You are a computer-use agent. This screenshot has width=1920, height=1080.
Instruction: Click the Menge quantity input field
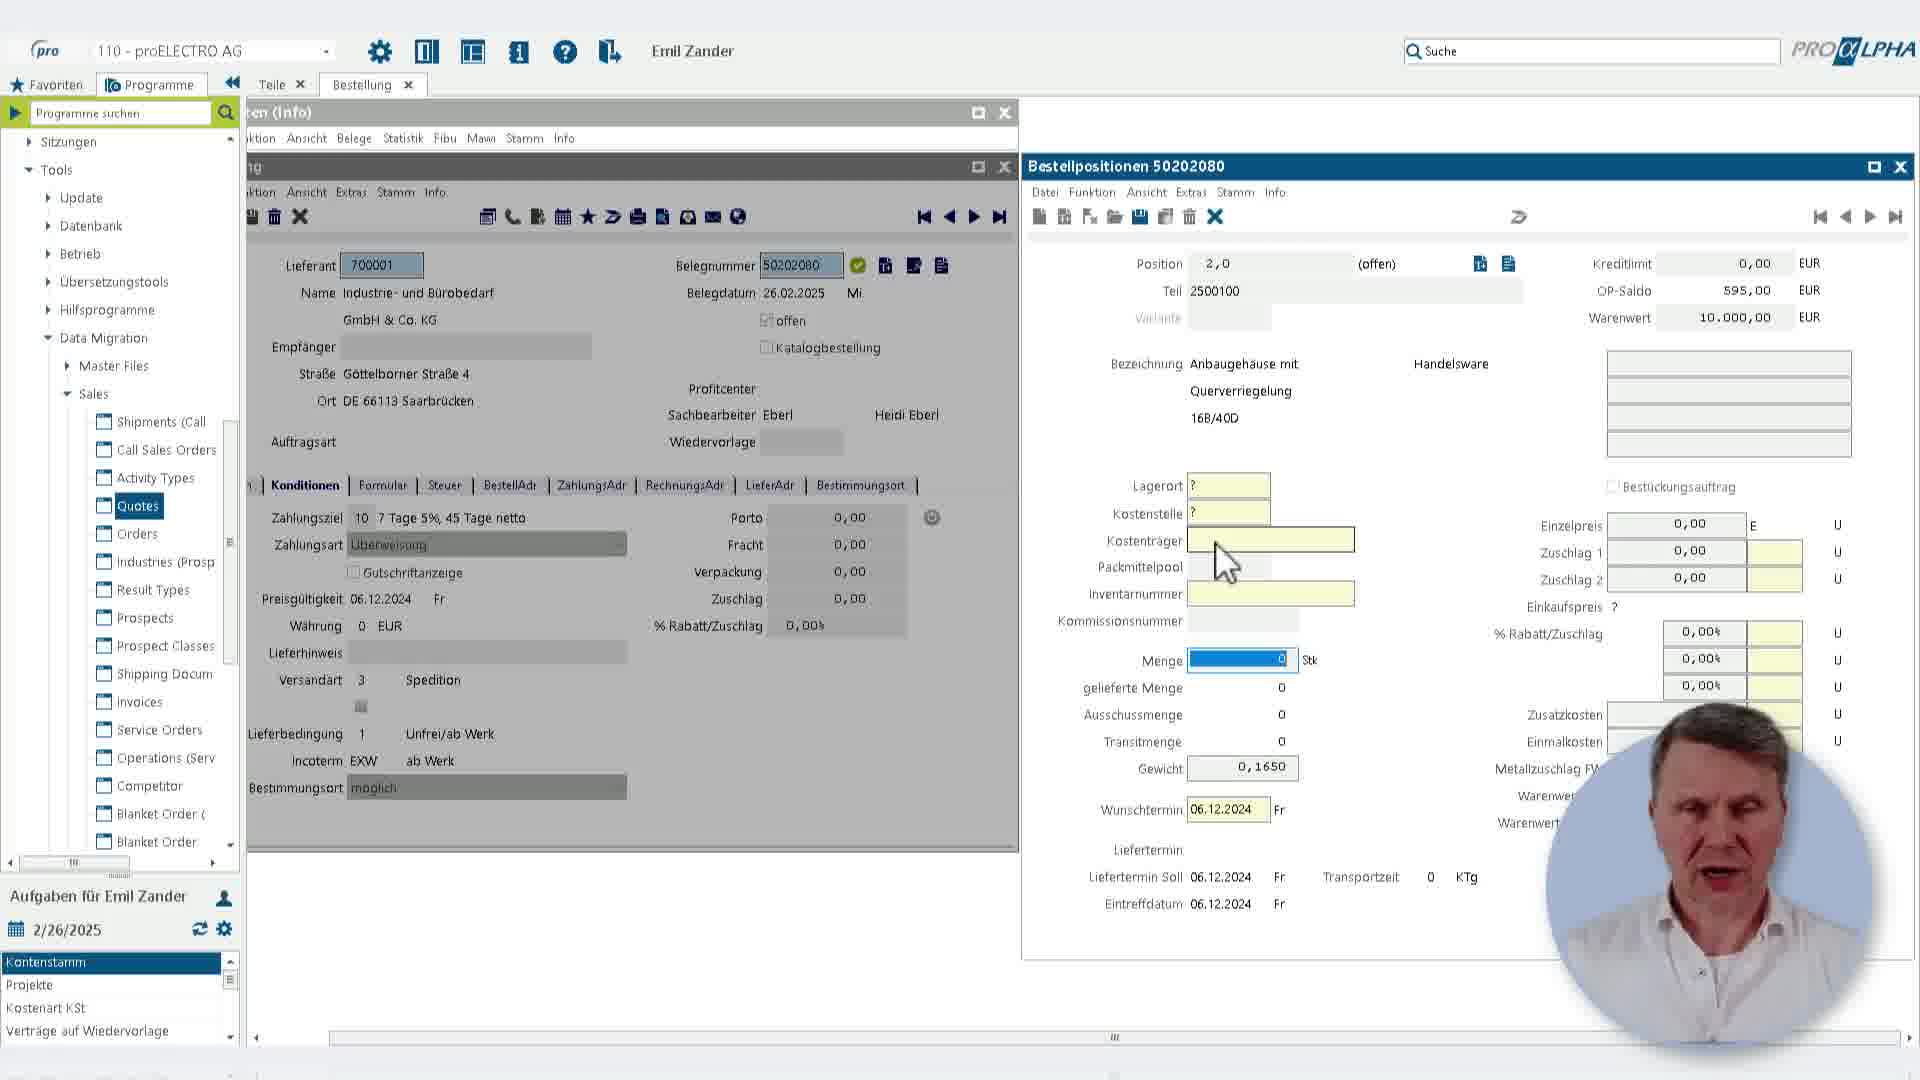[x=1242, y=659]
